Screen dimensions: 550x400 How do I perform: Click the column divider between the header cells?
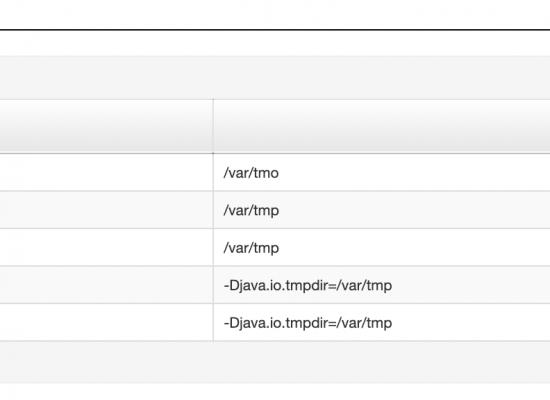213,126
